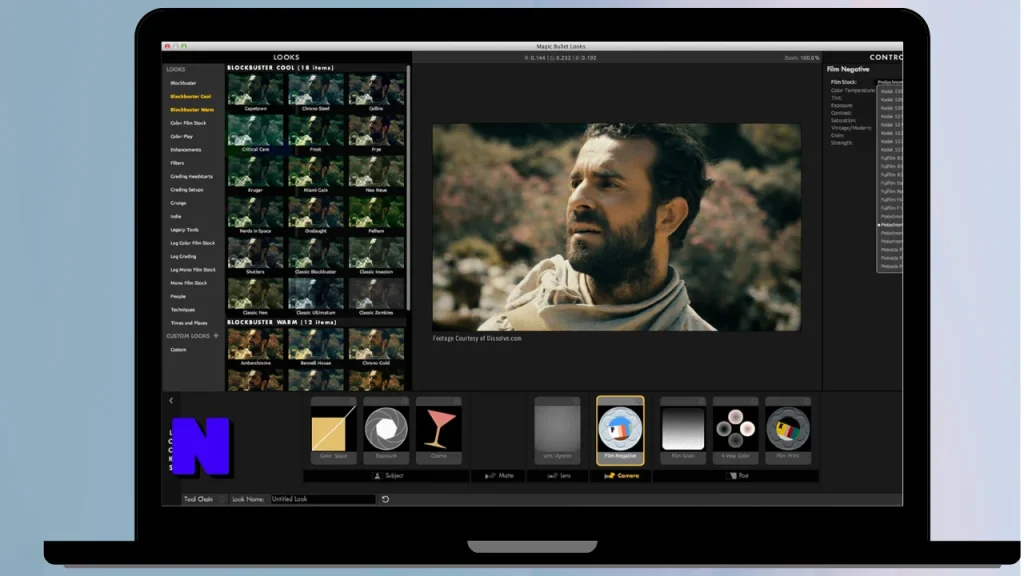Open the Enhancements category
The width and height of the screenshot is (1024, 576).
[x=185, y=150]
